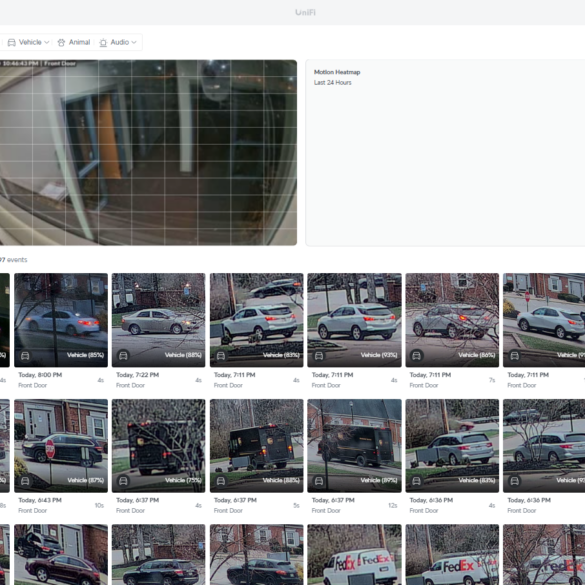
Task: Click the Today, 8:00 PM timestamp
Action: (x=40, y=375)
